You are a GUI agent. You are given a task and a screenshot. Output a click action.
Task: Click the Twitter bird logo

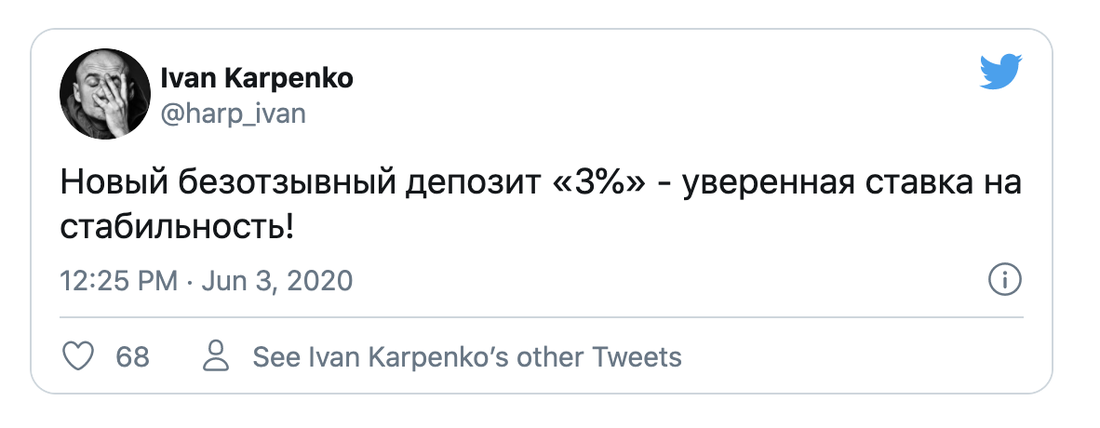point(1001,73)
